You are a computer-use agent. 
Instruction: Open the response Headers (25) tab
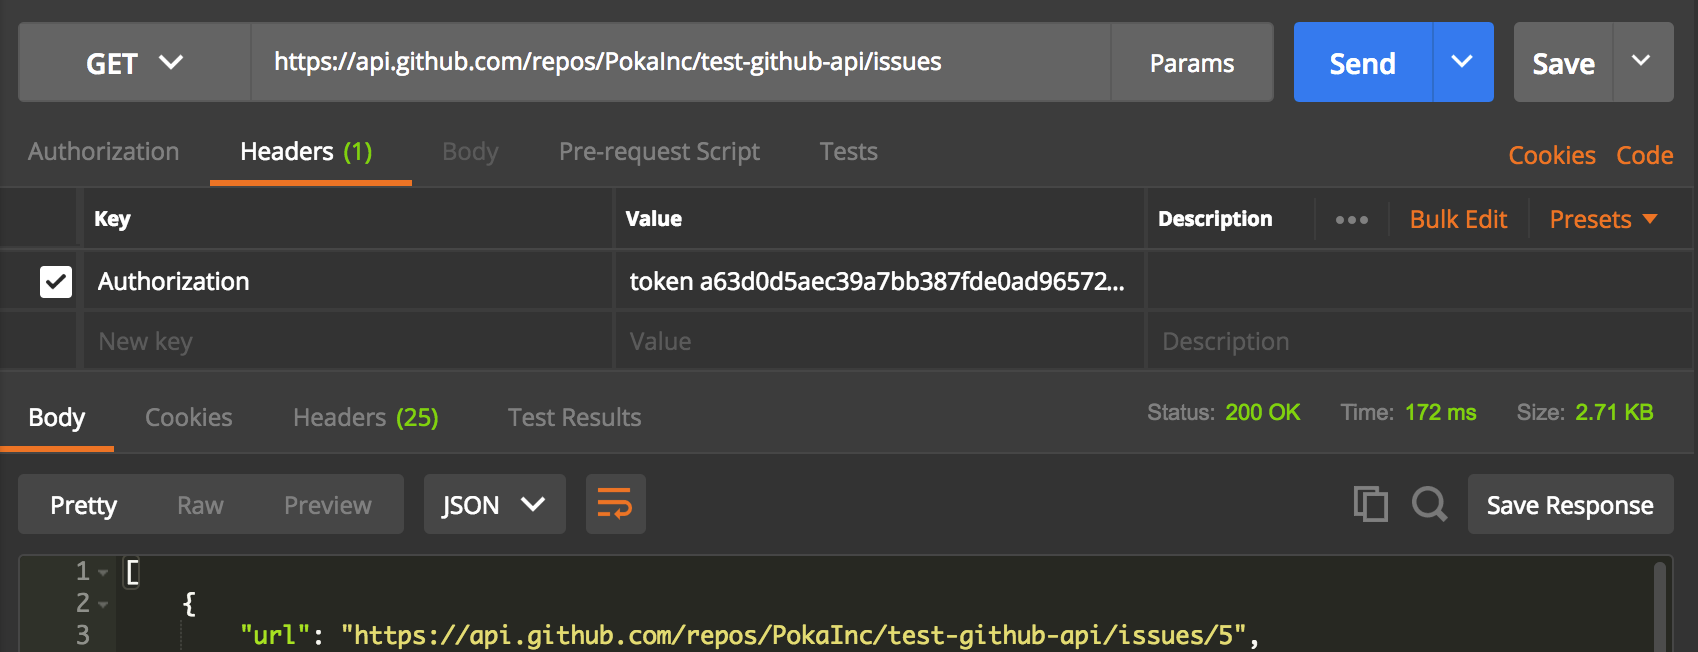[x=366, y=418]
